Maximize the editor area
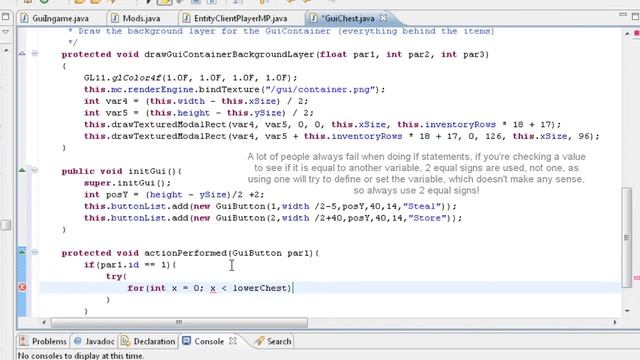 point(635,16)
